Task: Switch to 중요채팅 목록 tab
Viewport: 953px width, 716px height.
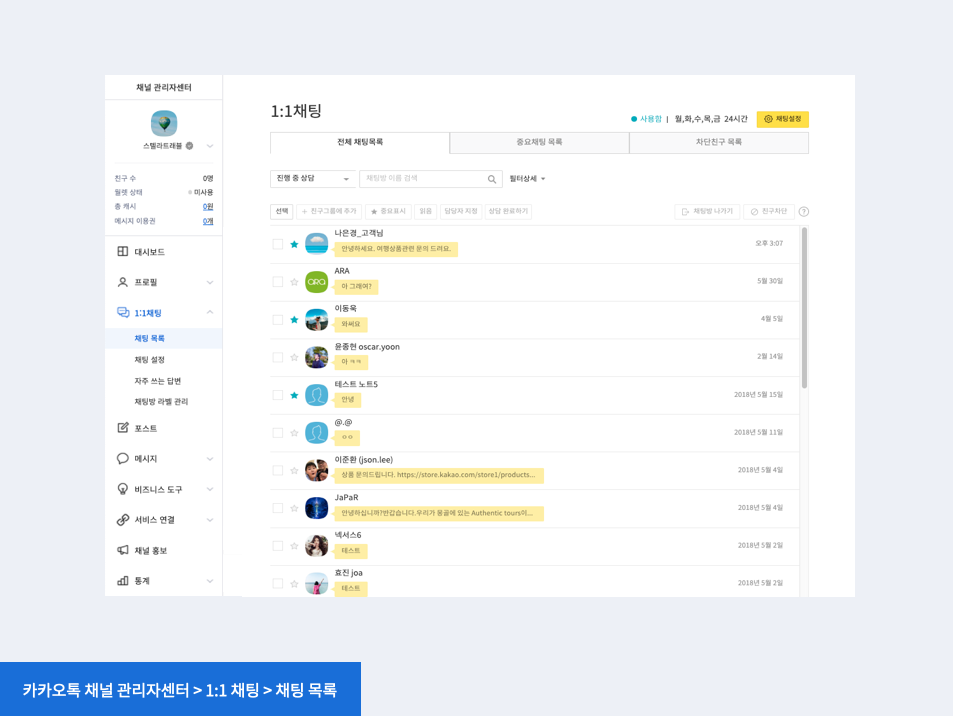Action: pos(539,142)
